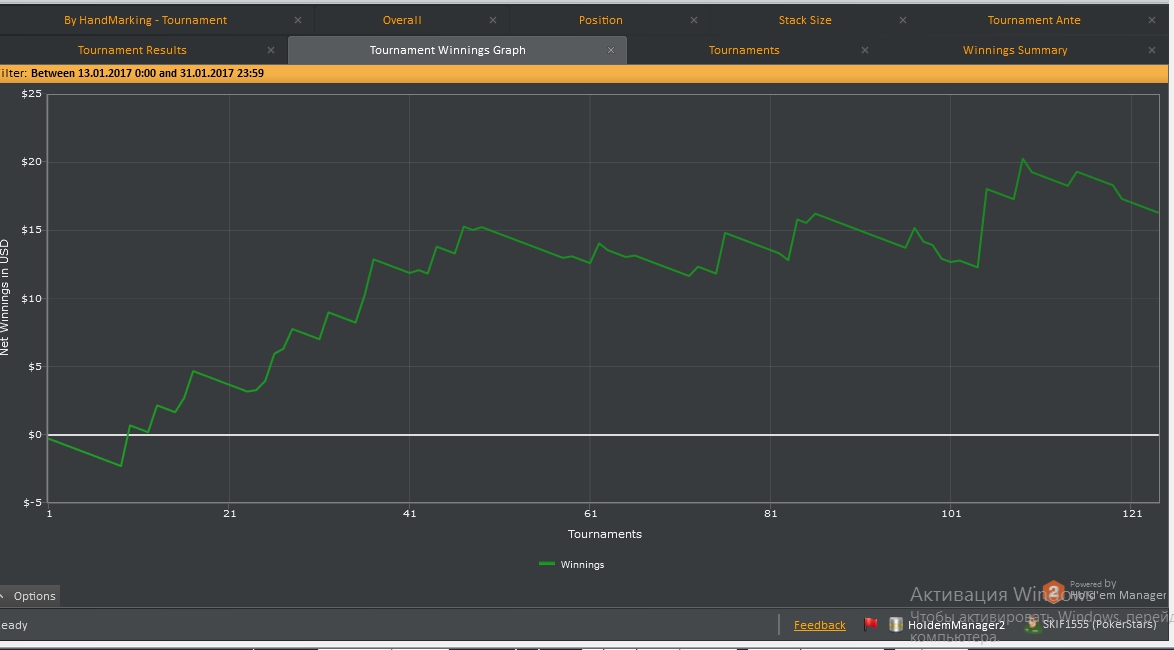Viewport: 1174px width, 650px height.
Task: Click the HoldemManager2 database icon
Action: tap(895, 625)
